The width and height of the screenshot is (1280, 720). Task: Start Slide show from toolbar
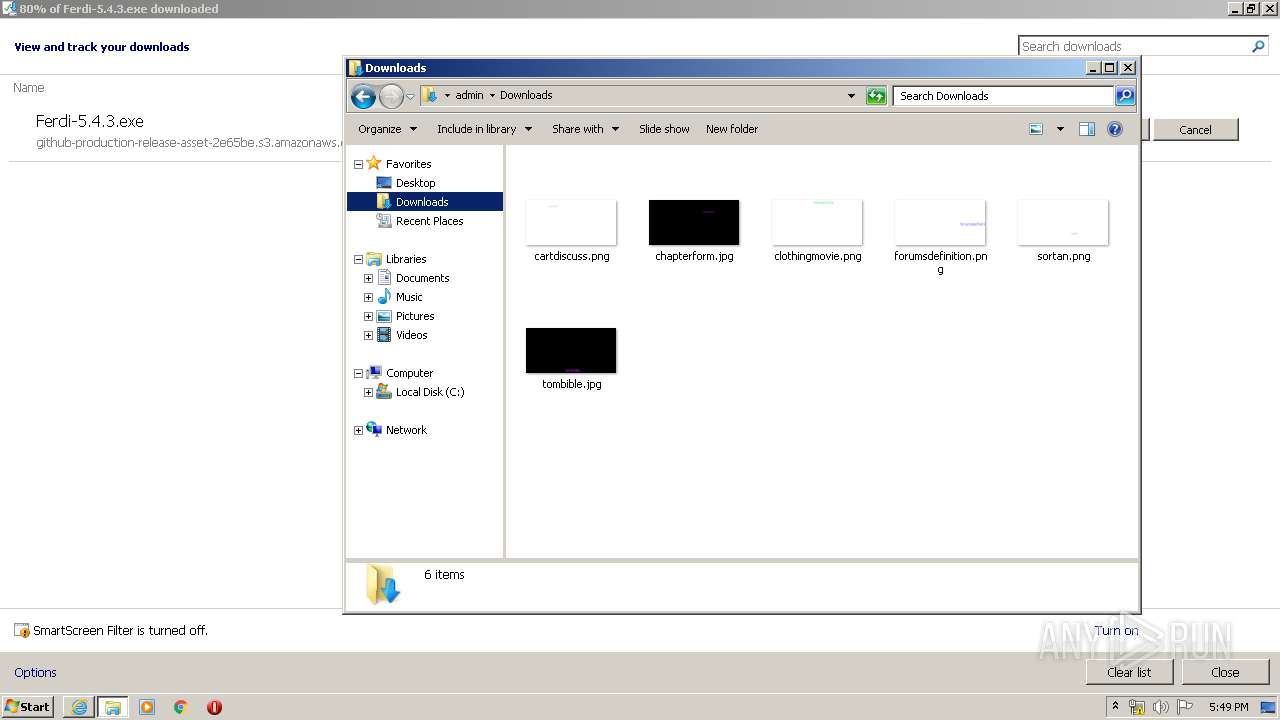(664, 129)
